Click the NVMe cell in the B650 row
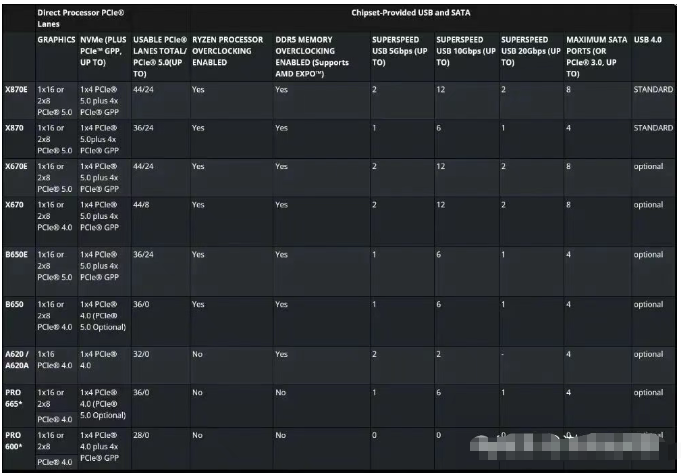681x476 pixels. click(x=103, y=316)
